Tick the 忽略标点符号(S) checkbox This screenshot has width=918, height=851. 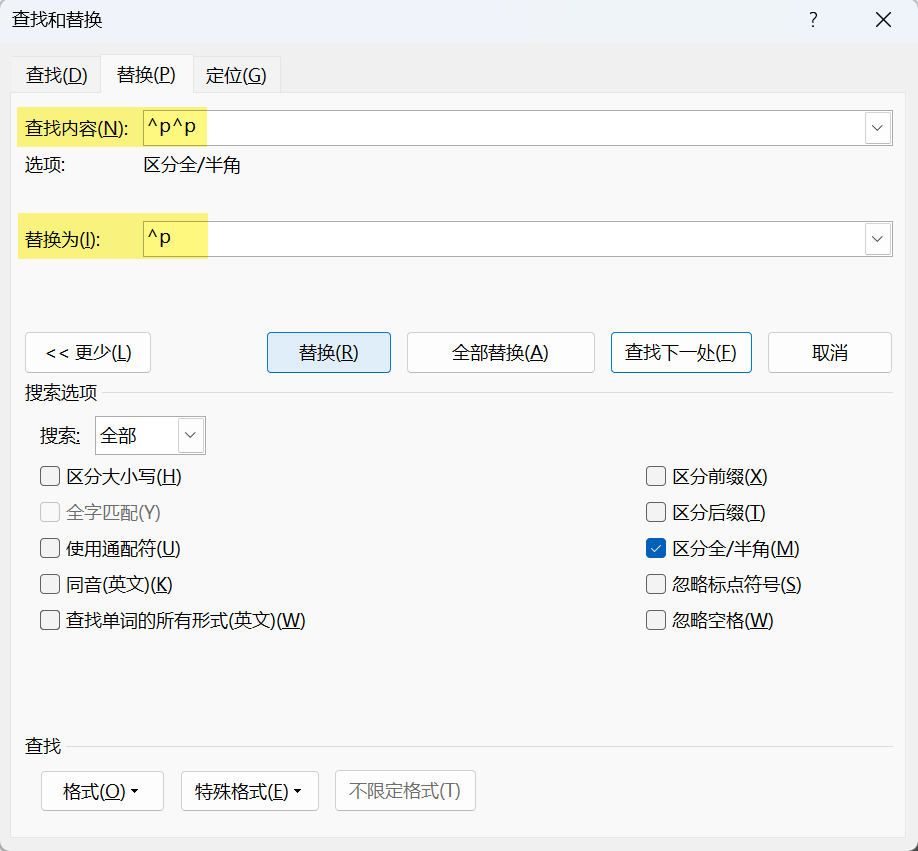[x=656, y=584]
